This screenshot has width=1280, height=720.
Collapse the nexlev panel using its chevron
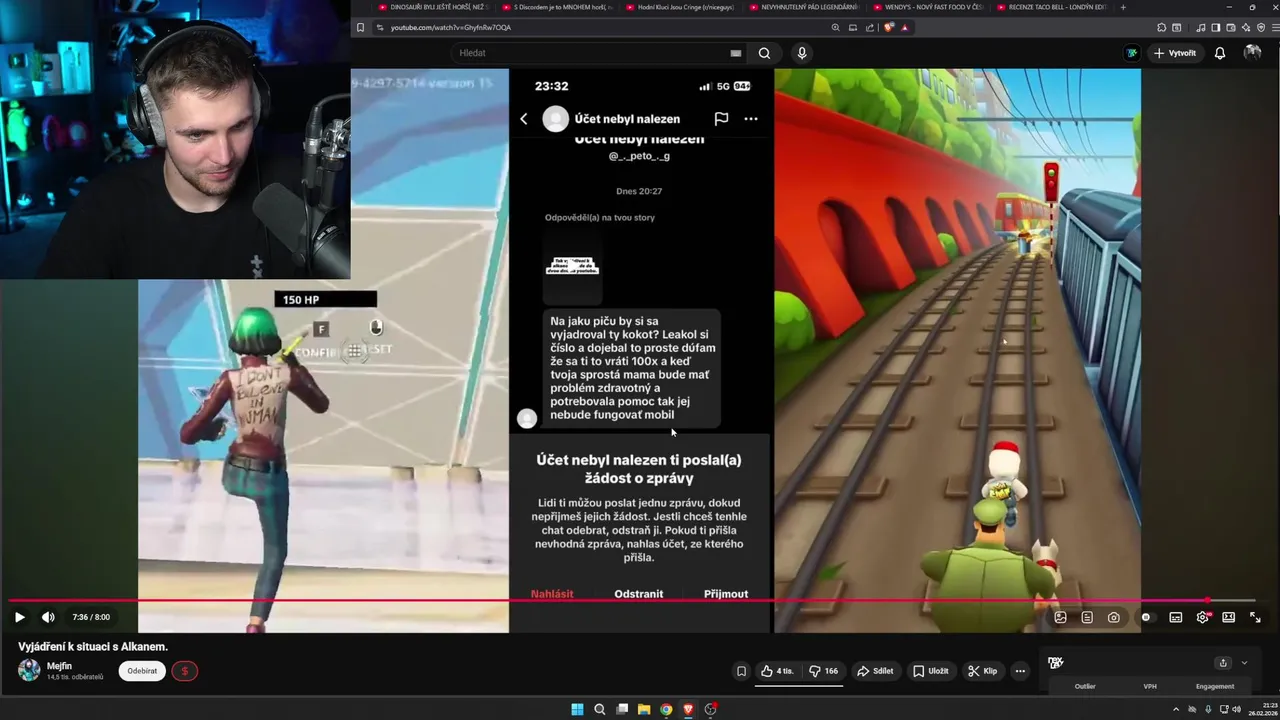coord(1244,663)
